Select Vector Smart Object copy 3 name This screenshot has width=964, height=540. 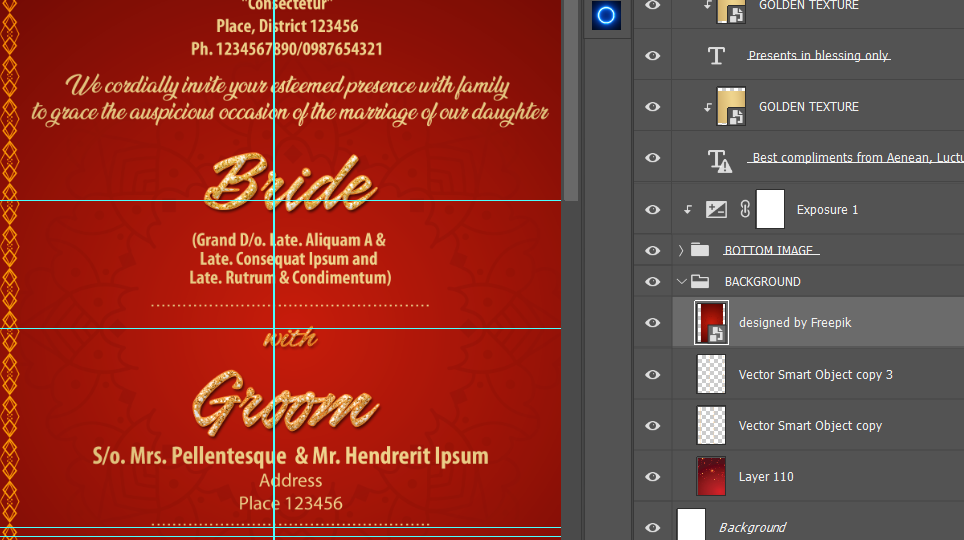click(x=816, y=375)
